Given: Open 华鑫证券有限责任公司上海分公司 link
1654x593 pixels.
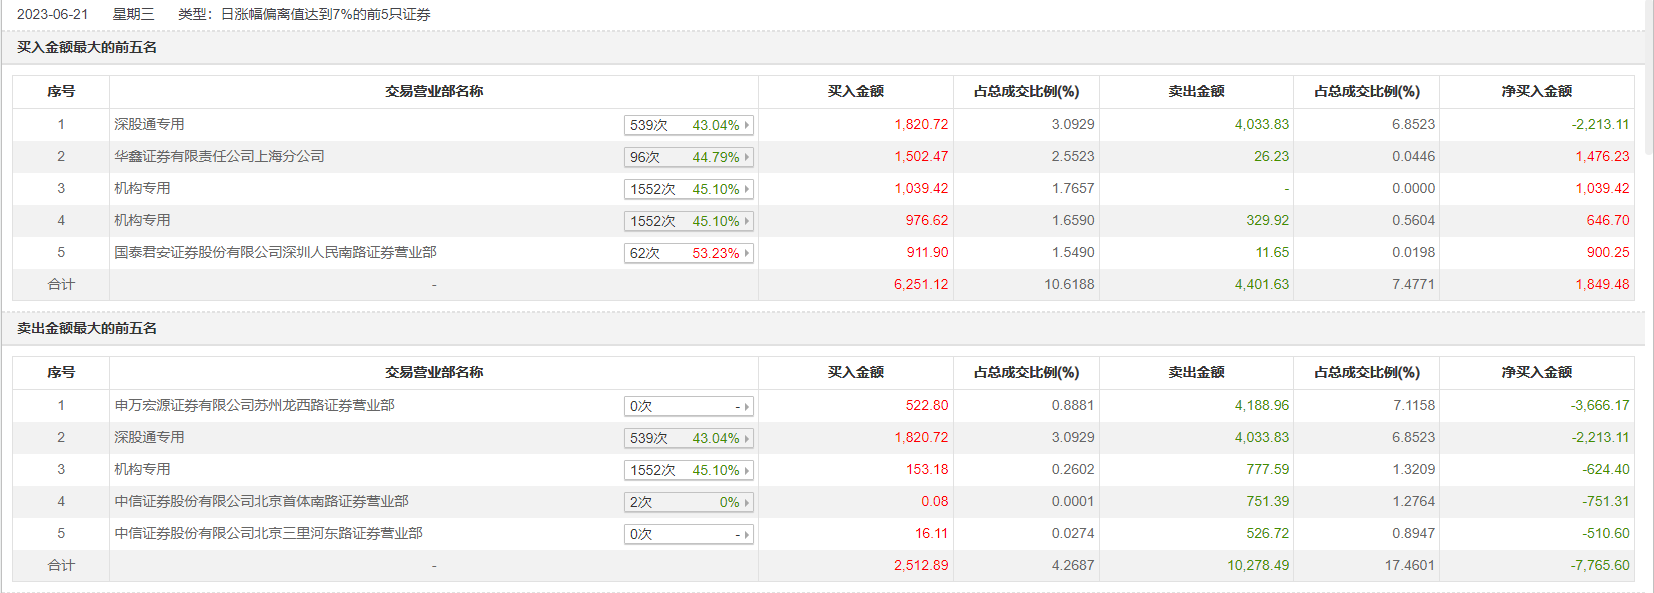Looking at the screenshot, I should pyautogui.click(x=219, y=156).
